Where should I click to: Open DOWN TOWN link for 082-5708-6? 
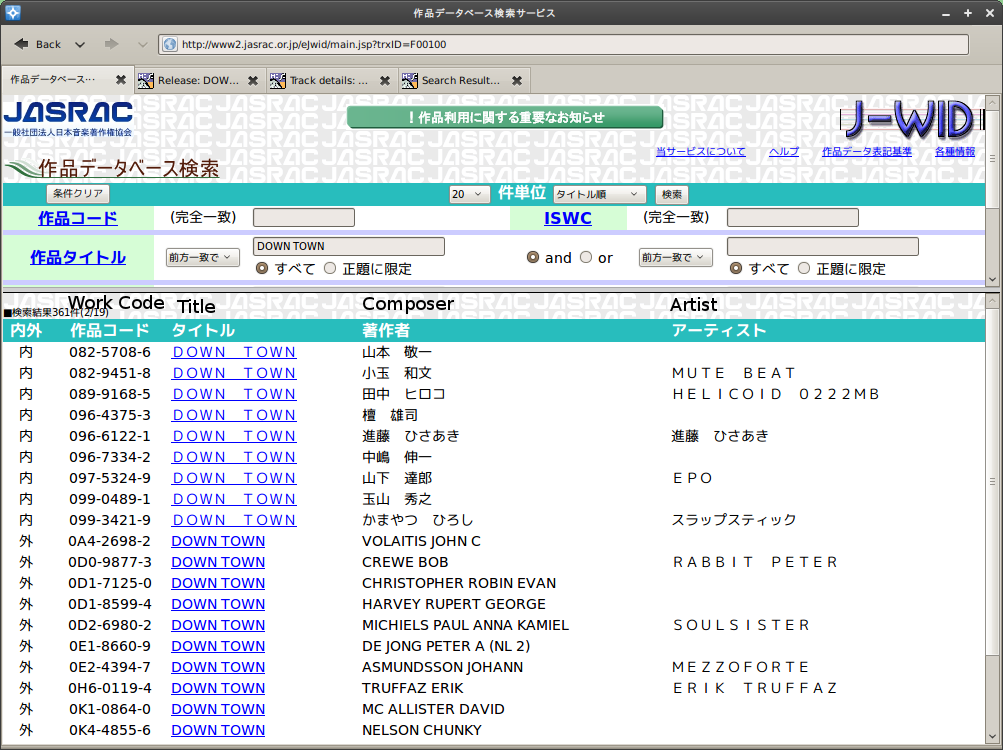tap(234, 352)
